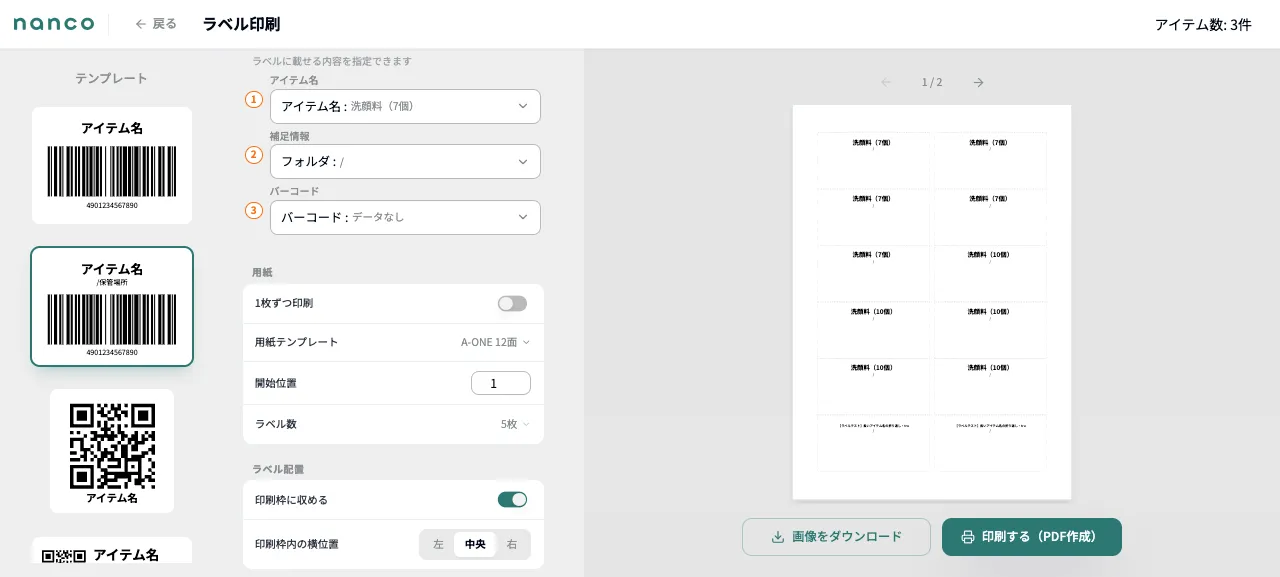Click 印刷する（PDF作成）button

pyautogui.click(x=1032, y=537)
